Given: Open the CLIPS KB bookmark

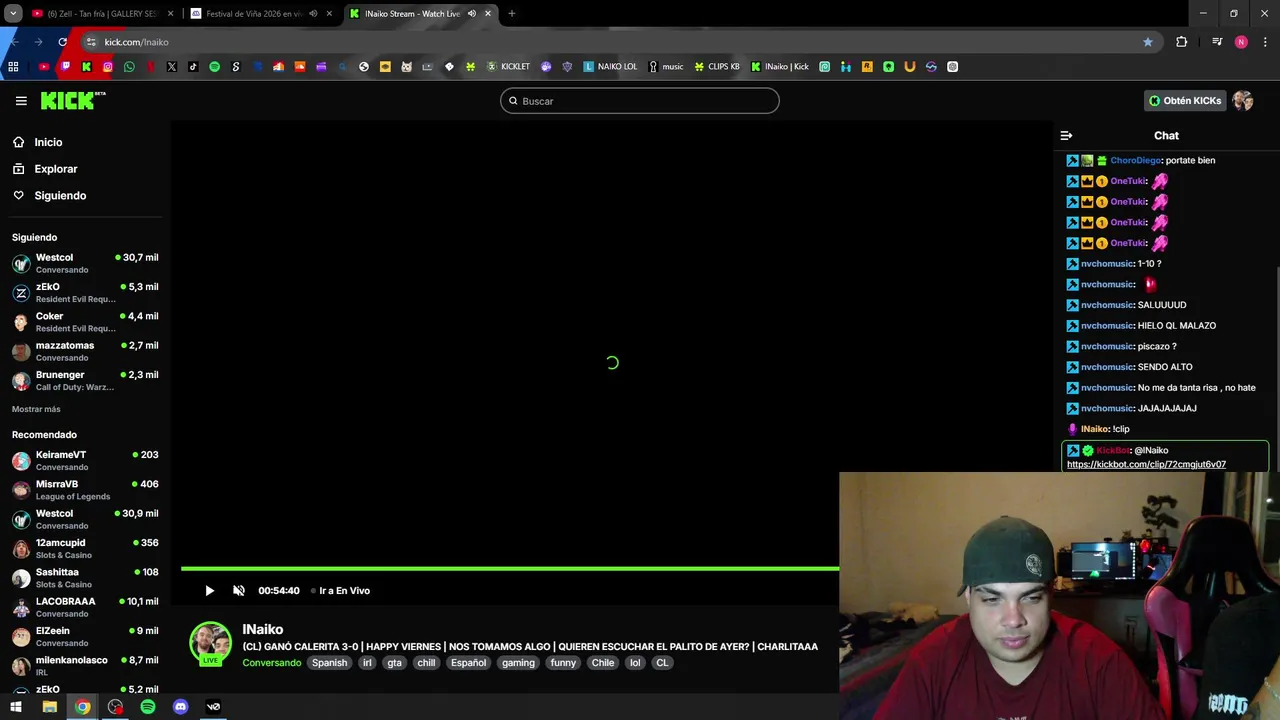Looking at the screenshot, I should pos(717,67).
